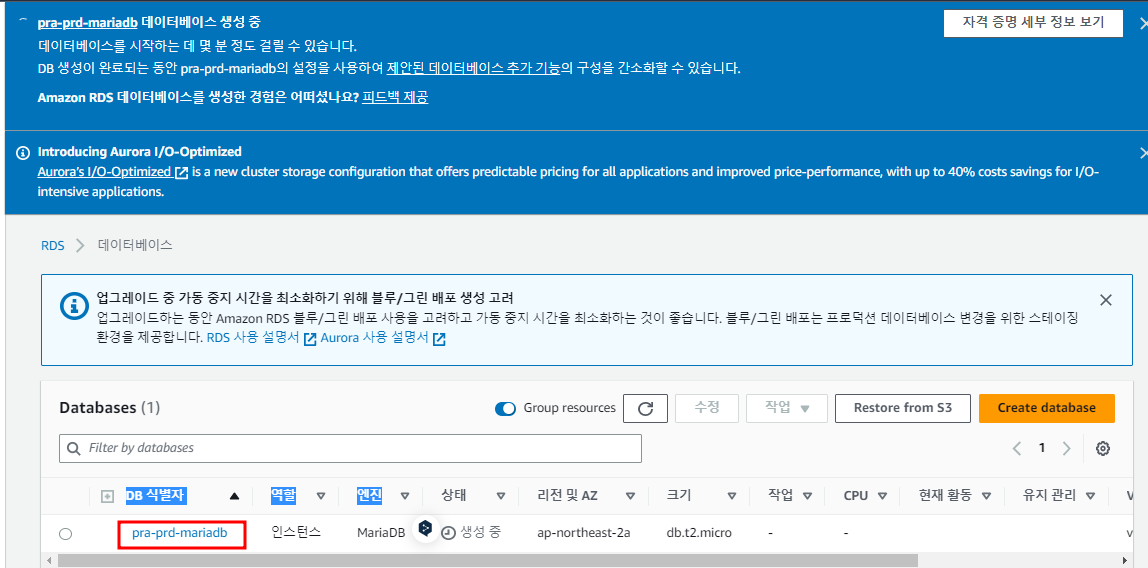Sort by DB 식별자 column arrow
The width and height of the screenshot is (1148, 568).
click(x=234, y=496)
